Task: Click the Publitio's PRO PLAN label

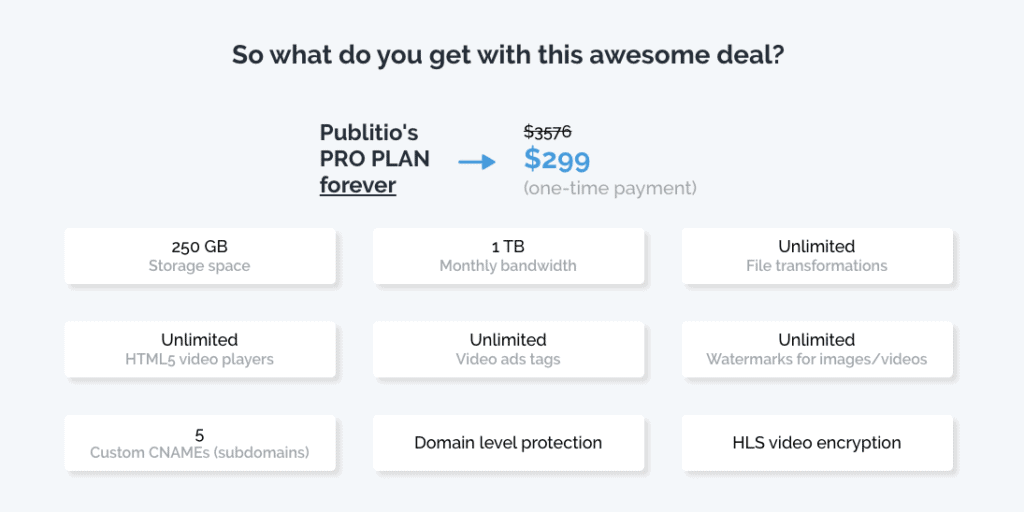Action: pos(375,146)
